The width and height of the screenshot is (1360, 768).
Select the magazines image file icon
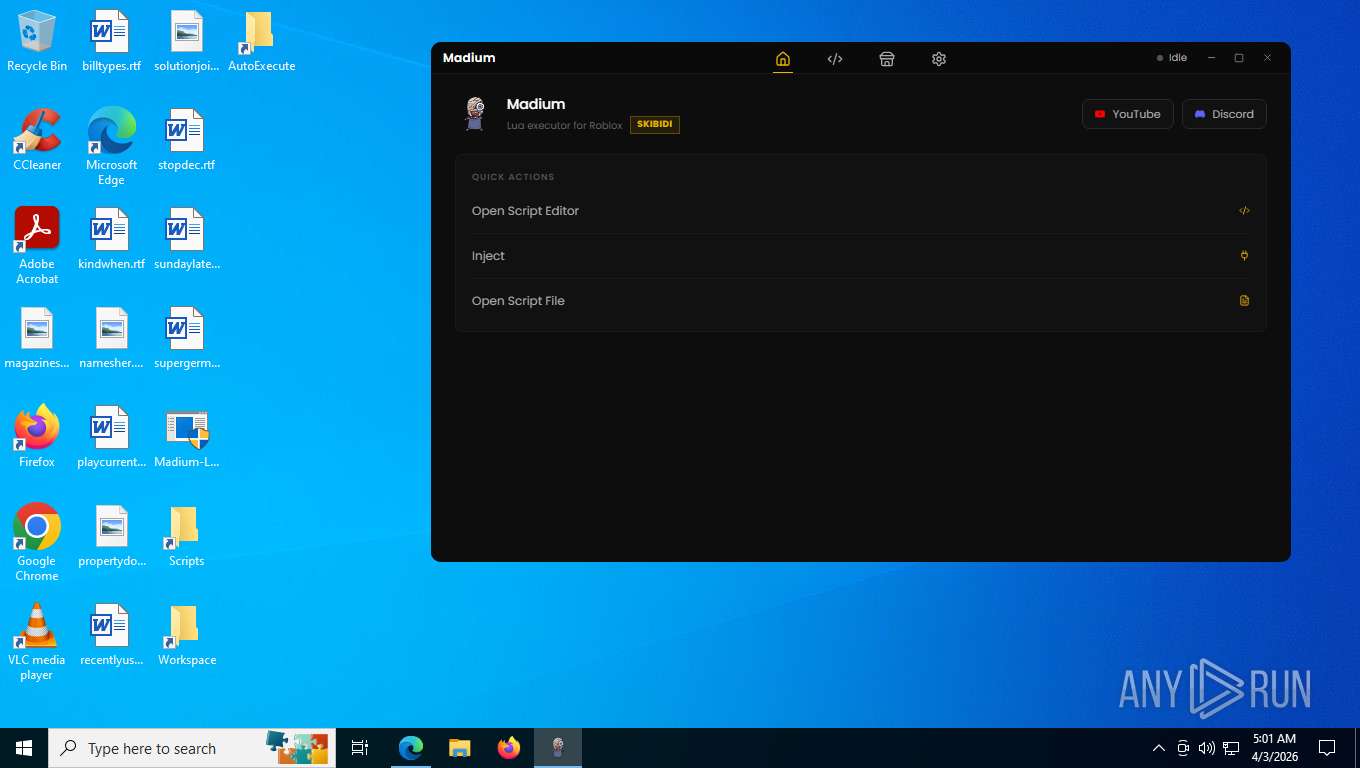pos(37,338)
